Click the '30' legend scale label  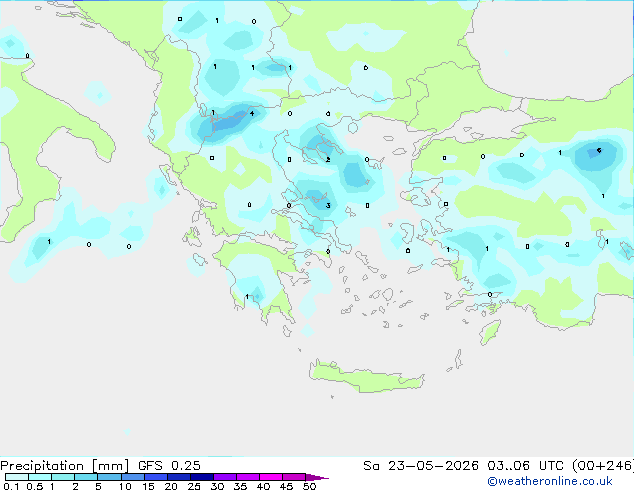tap(217, 486)
